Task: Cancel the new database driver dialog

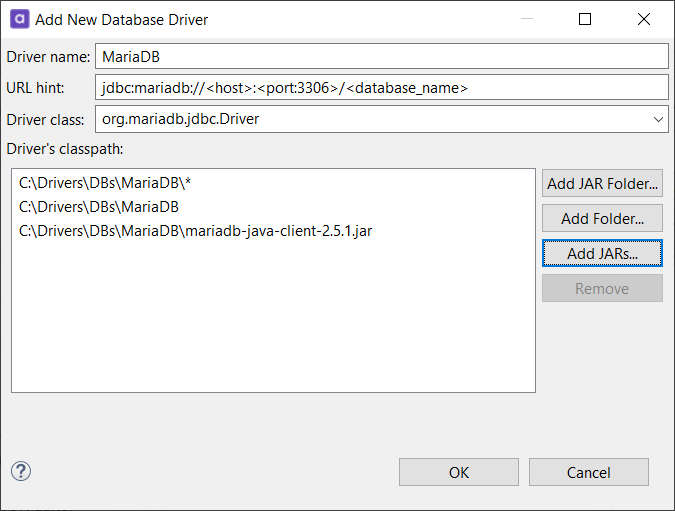Action: pyautogui.click(x=588, y=472)
